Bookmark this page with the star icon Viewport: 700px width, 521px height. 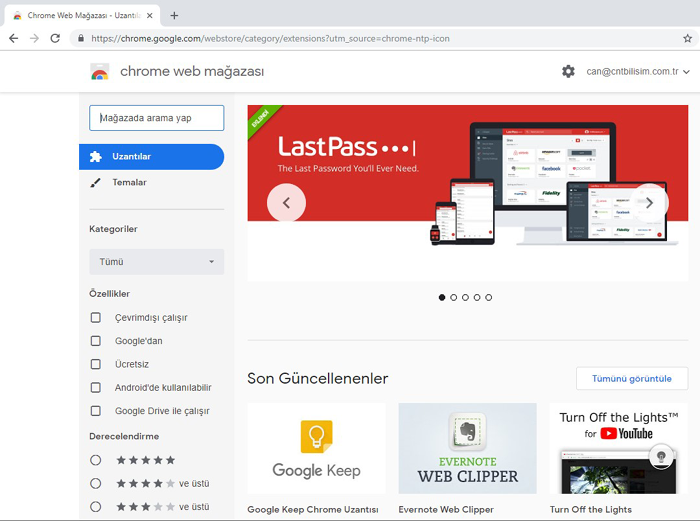click(x=688, y=38)
